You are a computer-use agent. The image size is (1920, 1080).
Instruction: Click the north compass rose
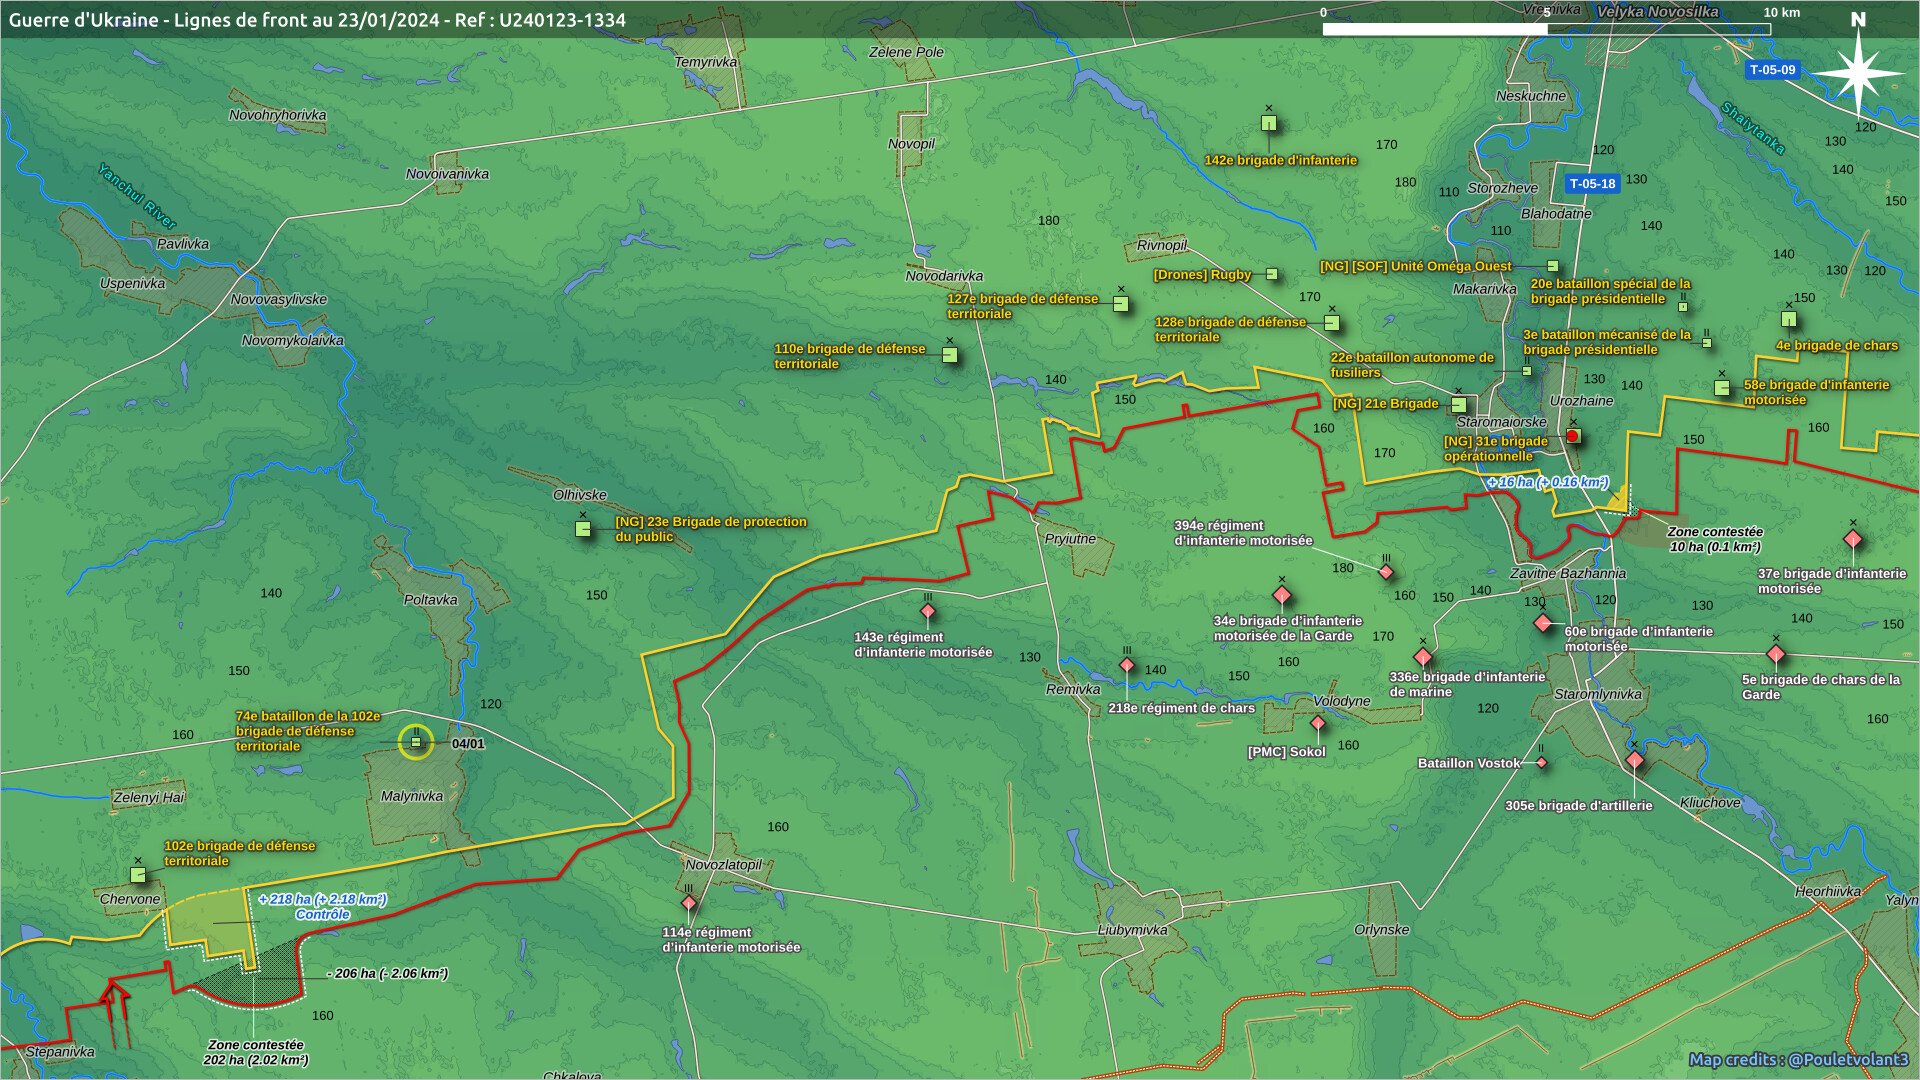(x=1858, y=74)
